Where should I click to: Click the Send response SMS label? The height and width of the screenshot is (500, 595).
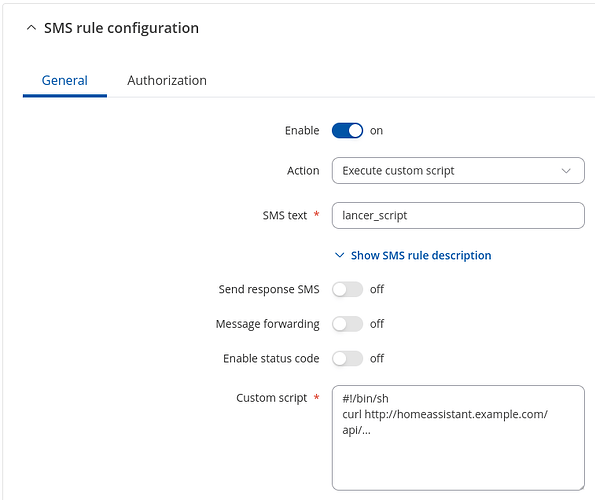click(269, 289)
